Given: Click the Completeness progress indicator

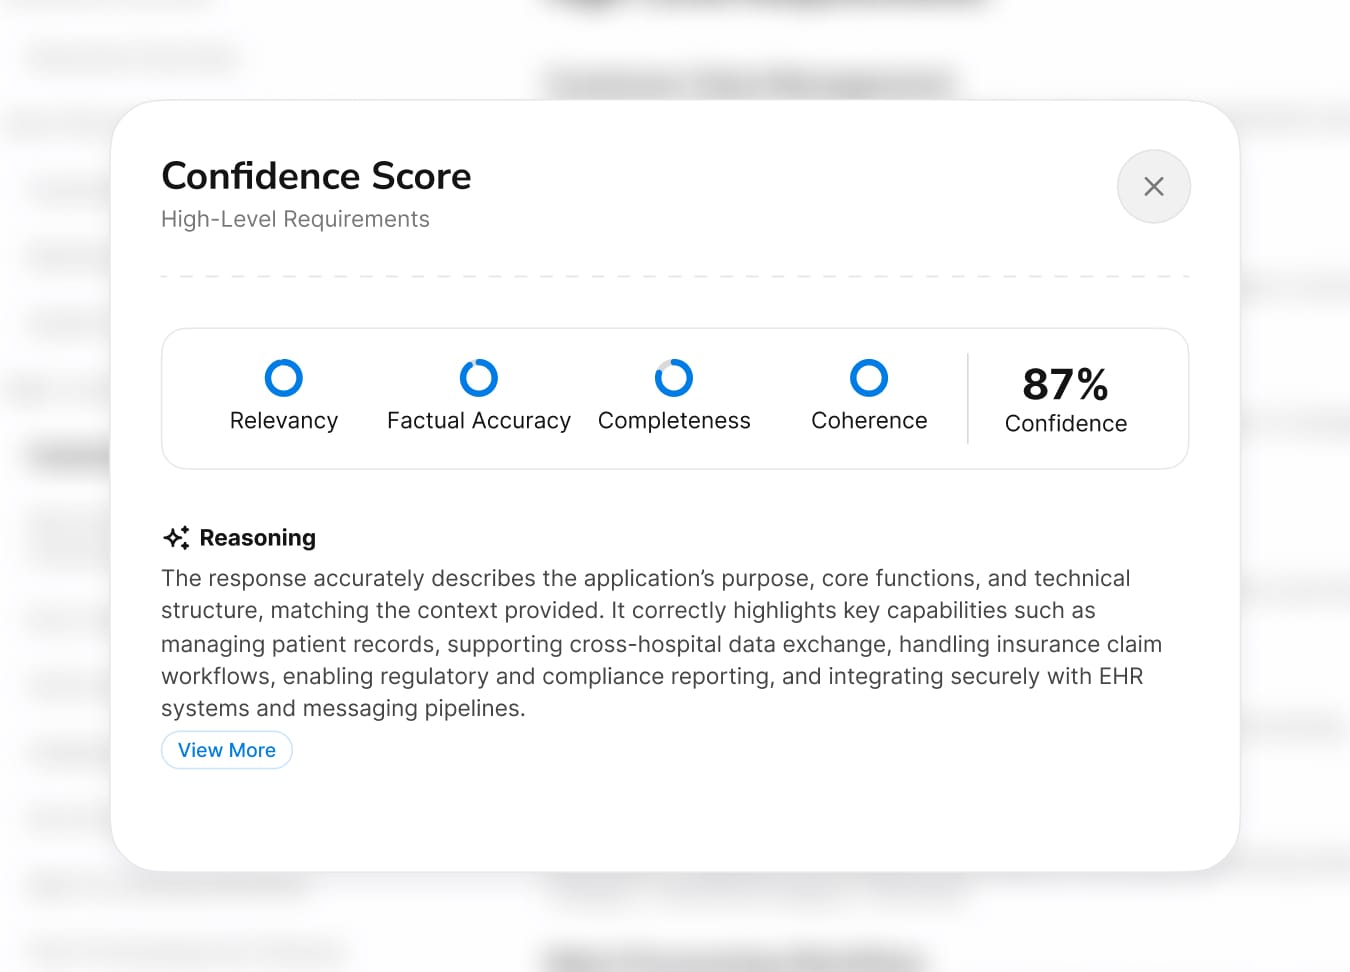Looking at the screenshot, I should point(673,378).
